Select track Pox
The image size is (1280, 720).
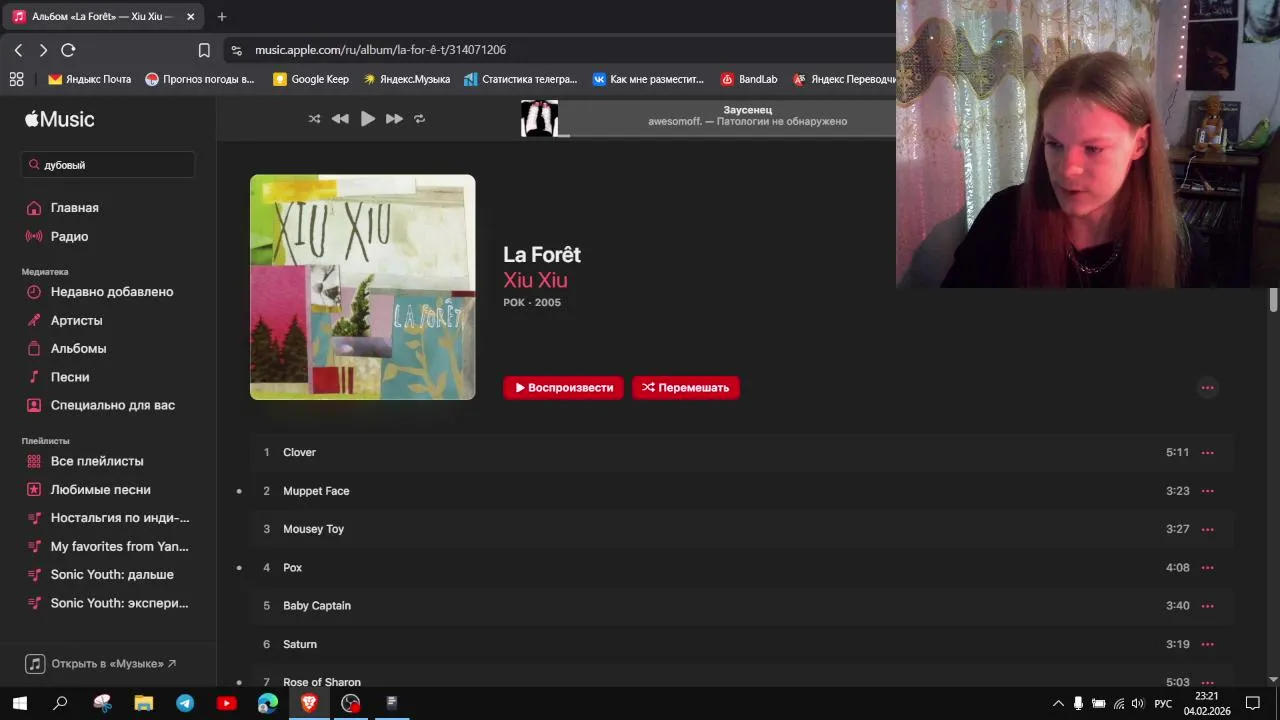(741, 568)
